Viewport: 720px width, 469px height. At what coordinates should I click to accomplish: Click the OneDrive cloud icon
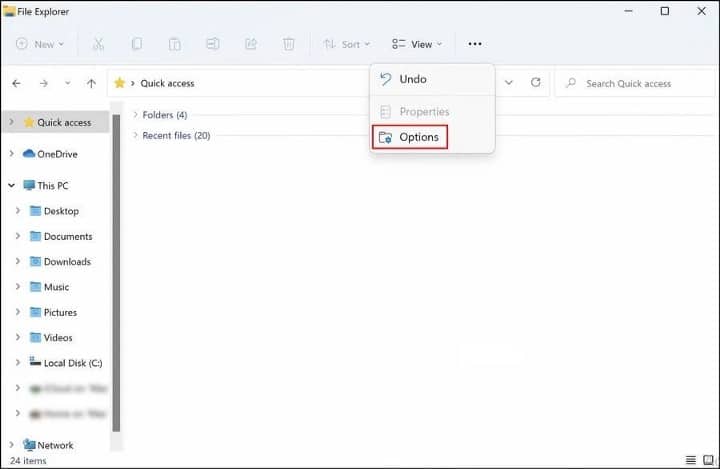(x=29, y=153)
